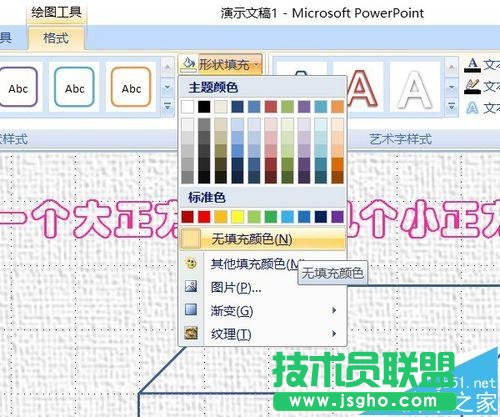The width and height of the screenshot is (500, 417).
Task: Click the palette icon beside 其他填充颜色
Action: [x=191, y=263]
